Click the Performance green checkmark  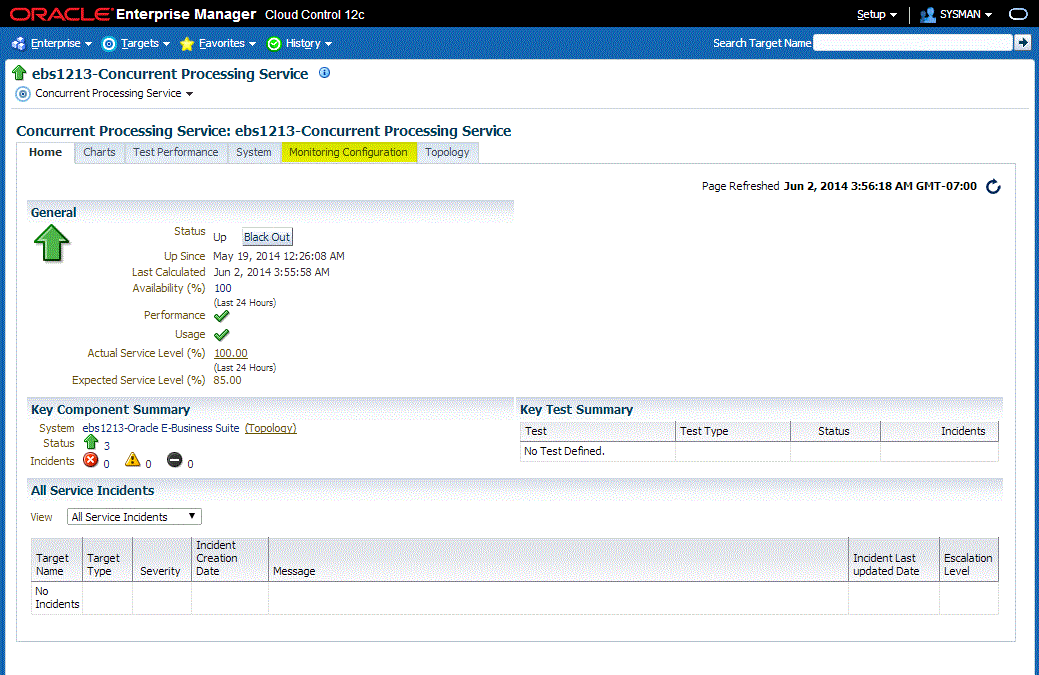pos(222,316)
